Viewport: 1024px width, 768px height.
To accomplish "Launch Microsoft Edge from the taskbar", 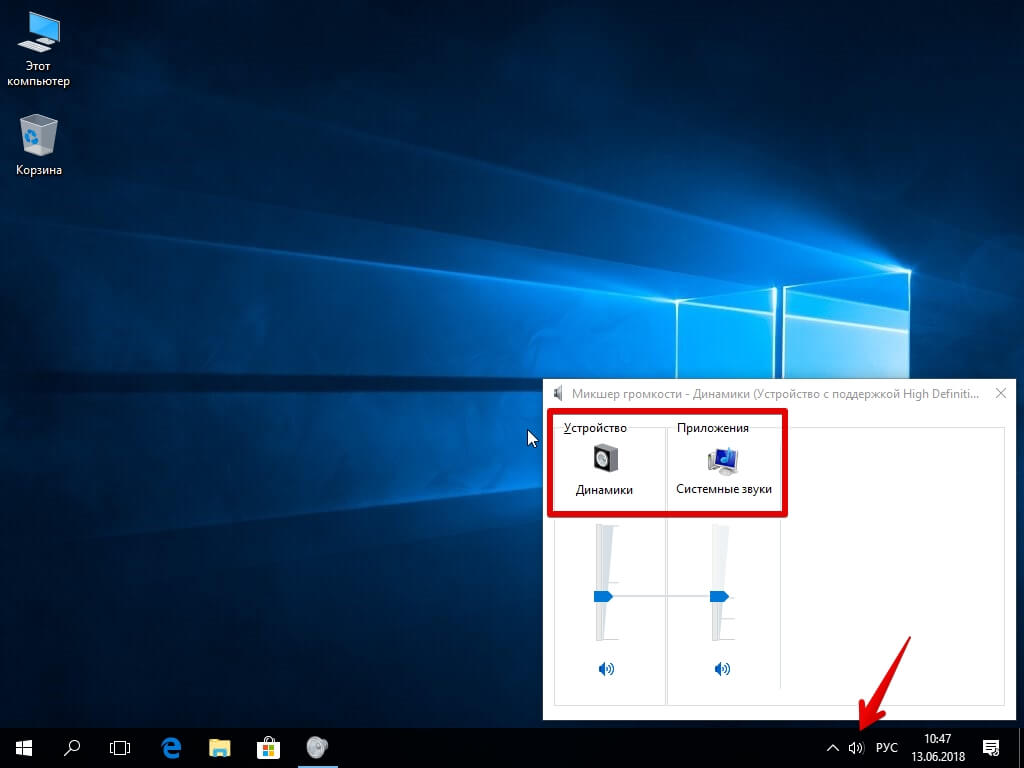I will click(x=171, y=747).
